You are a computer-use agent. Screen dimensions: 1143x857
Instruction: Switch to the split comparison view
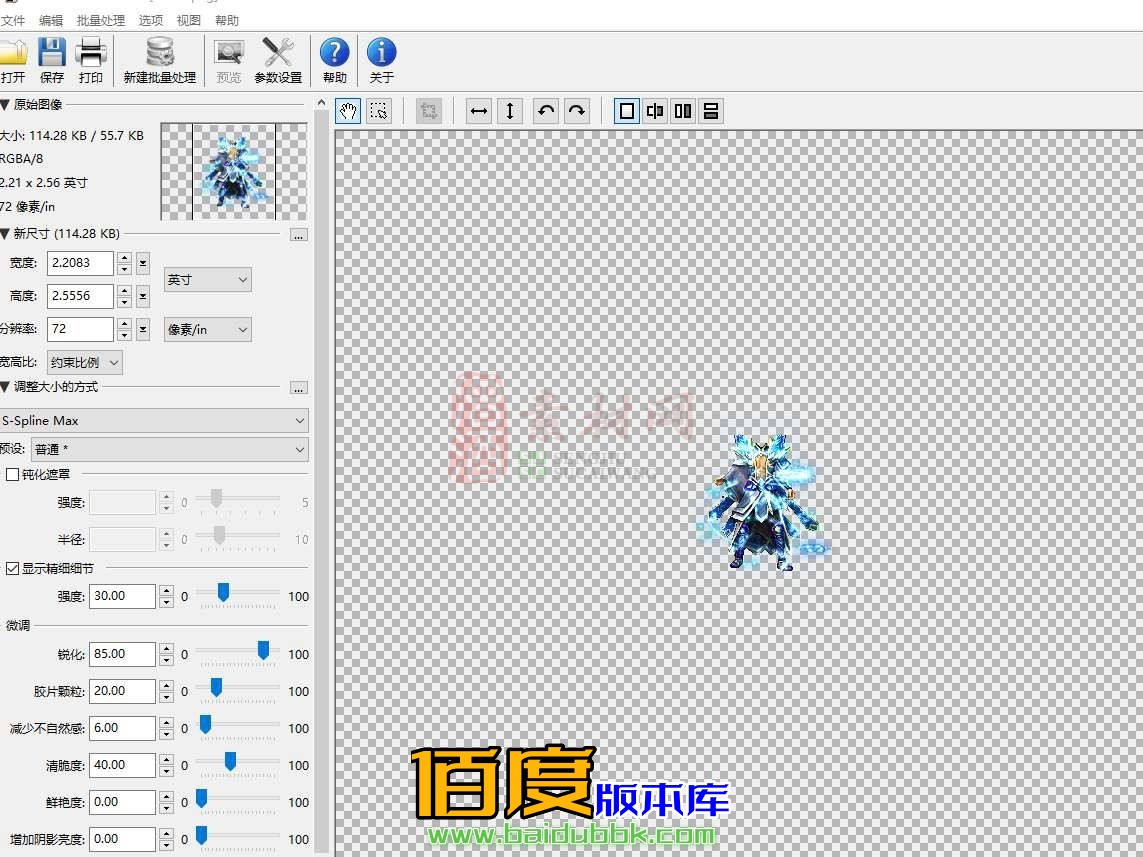[654, 110]
